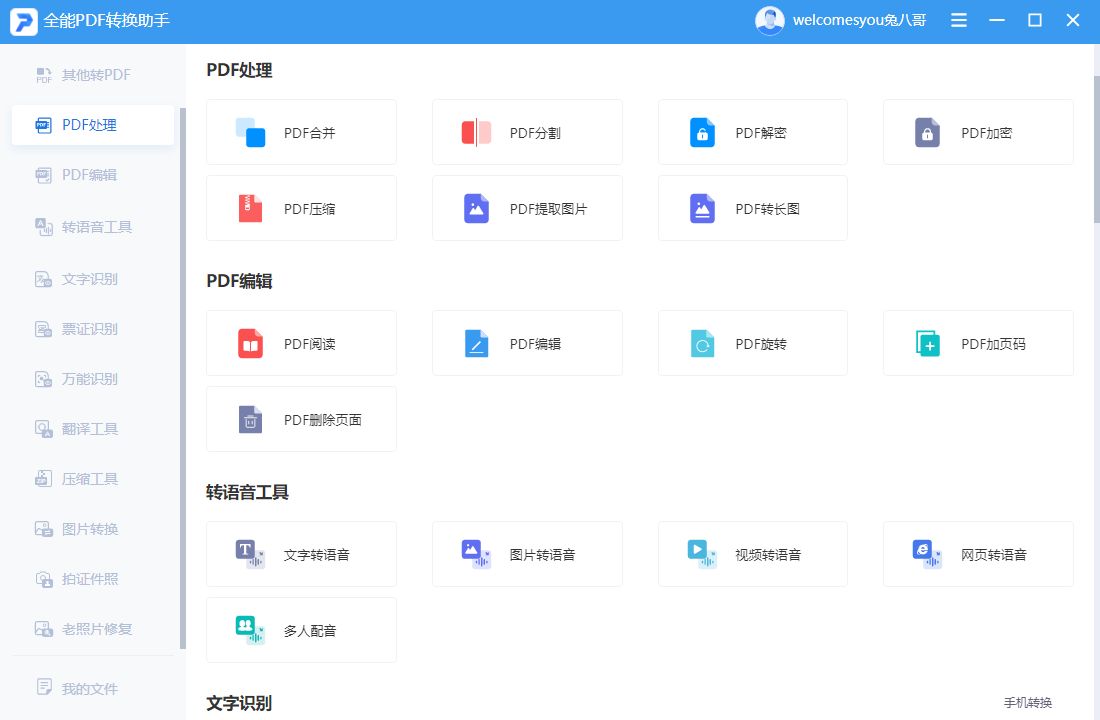Click the PDF转长图 label

pyautogui.click(x=767, y=208)
